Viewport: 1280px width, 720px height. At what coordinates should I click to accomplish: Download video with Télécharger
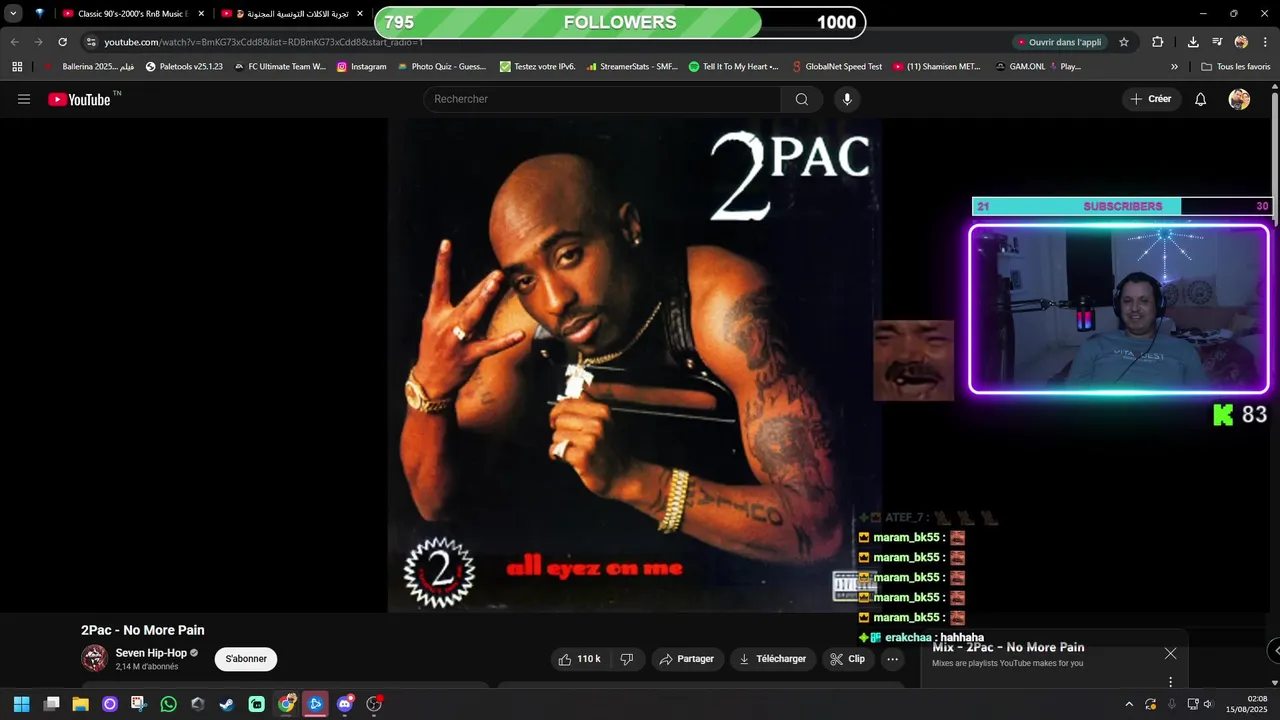click(772, 659)
